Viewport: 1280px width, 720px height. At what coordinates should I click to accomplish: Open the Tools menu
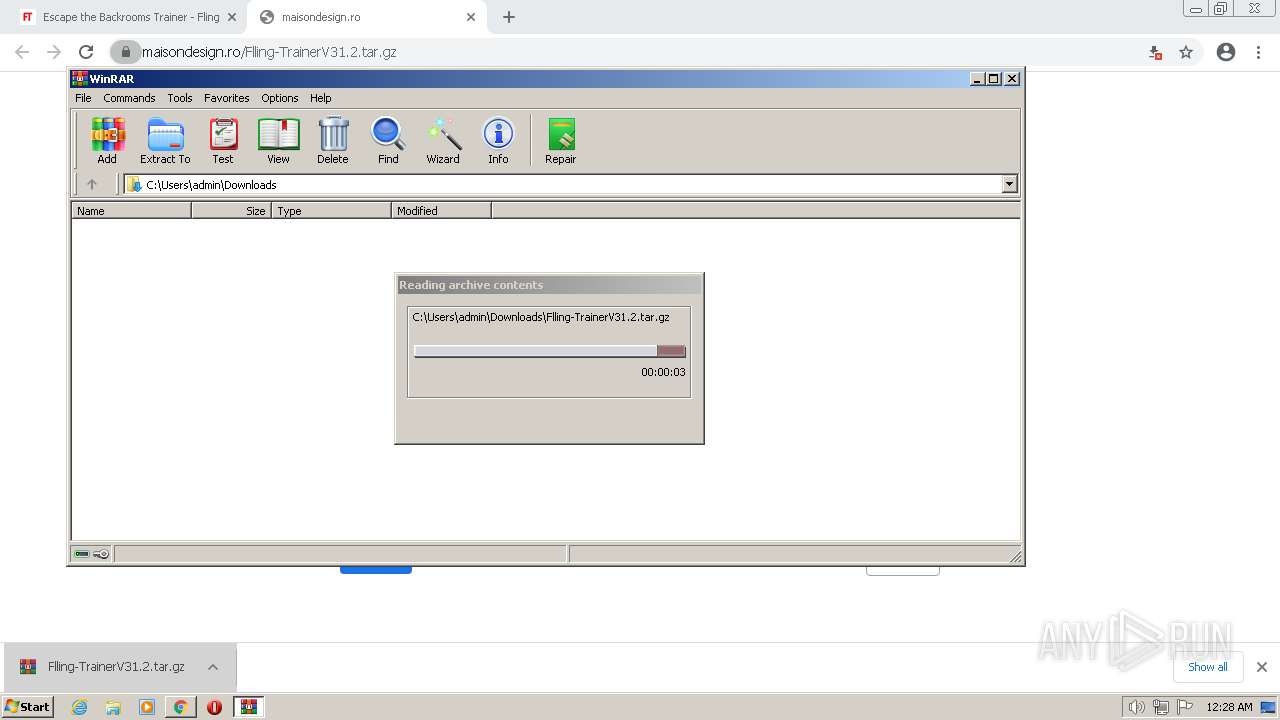pyautogui.click(x=180, y=98)
